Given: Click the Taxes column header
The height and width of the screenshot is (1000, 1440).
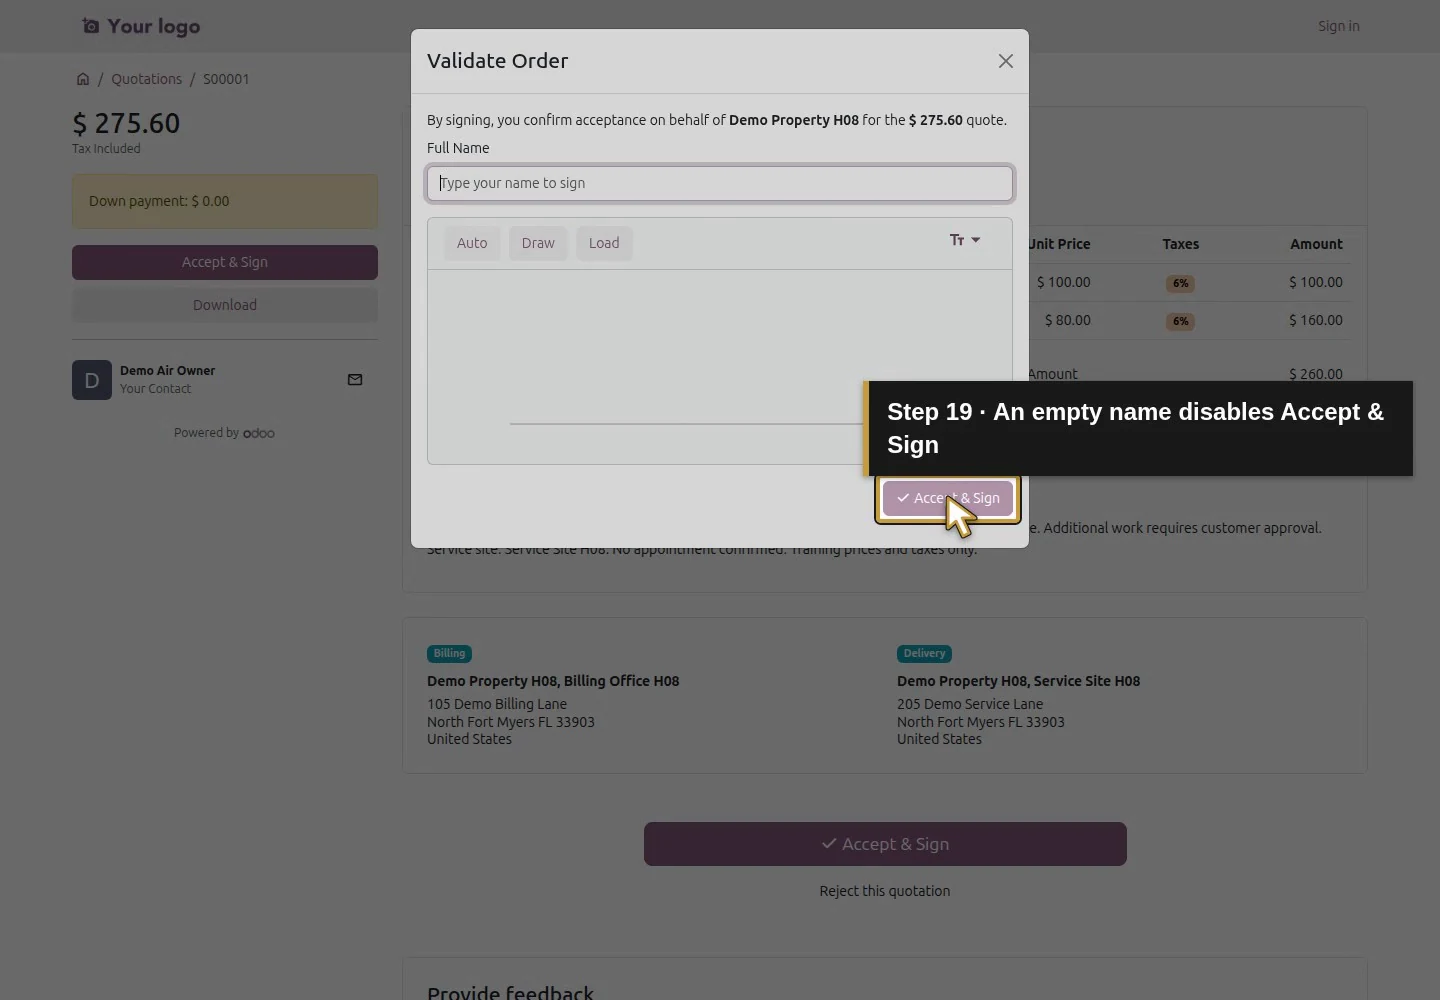Looking at the screenshot, I should pyautogui.click(x=1181, y=244).
